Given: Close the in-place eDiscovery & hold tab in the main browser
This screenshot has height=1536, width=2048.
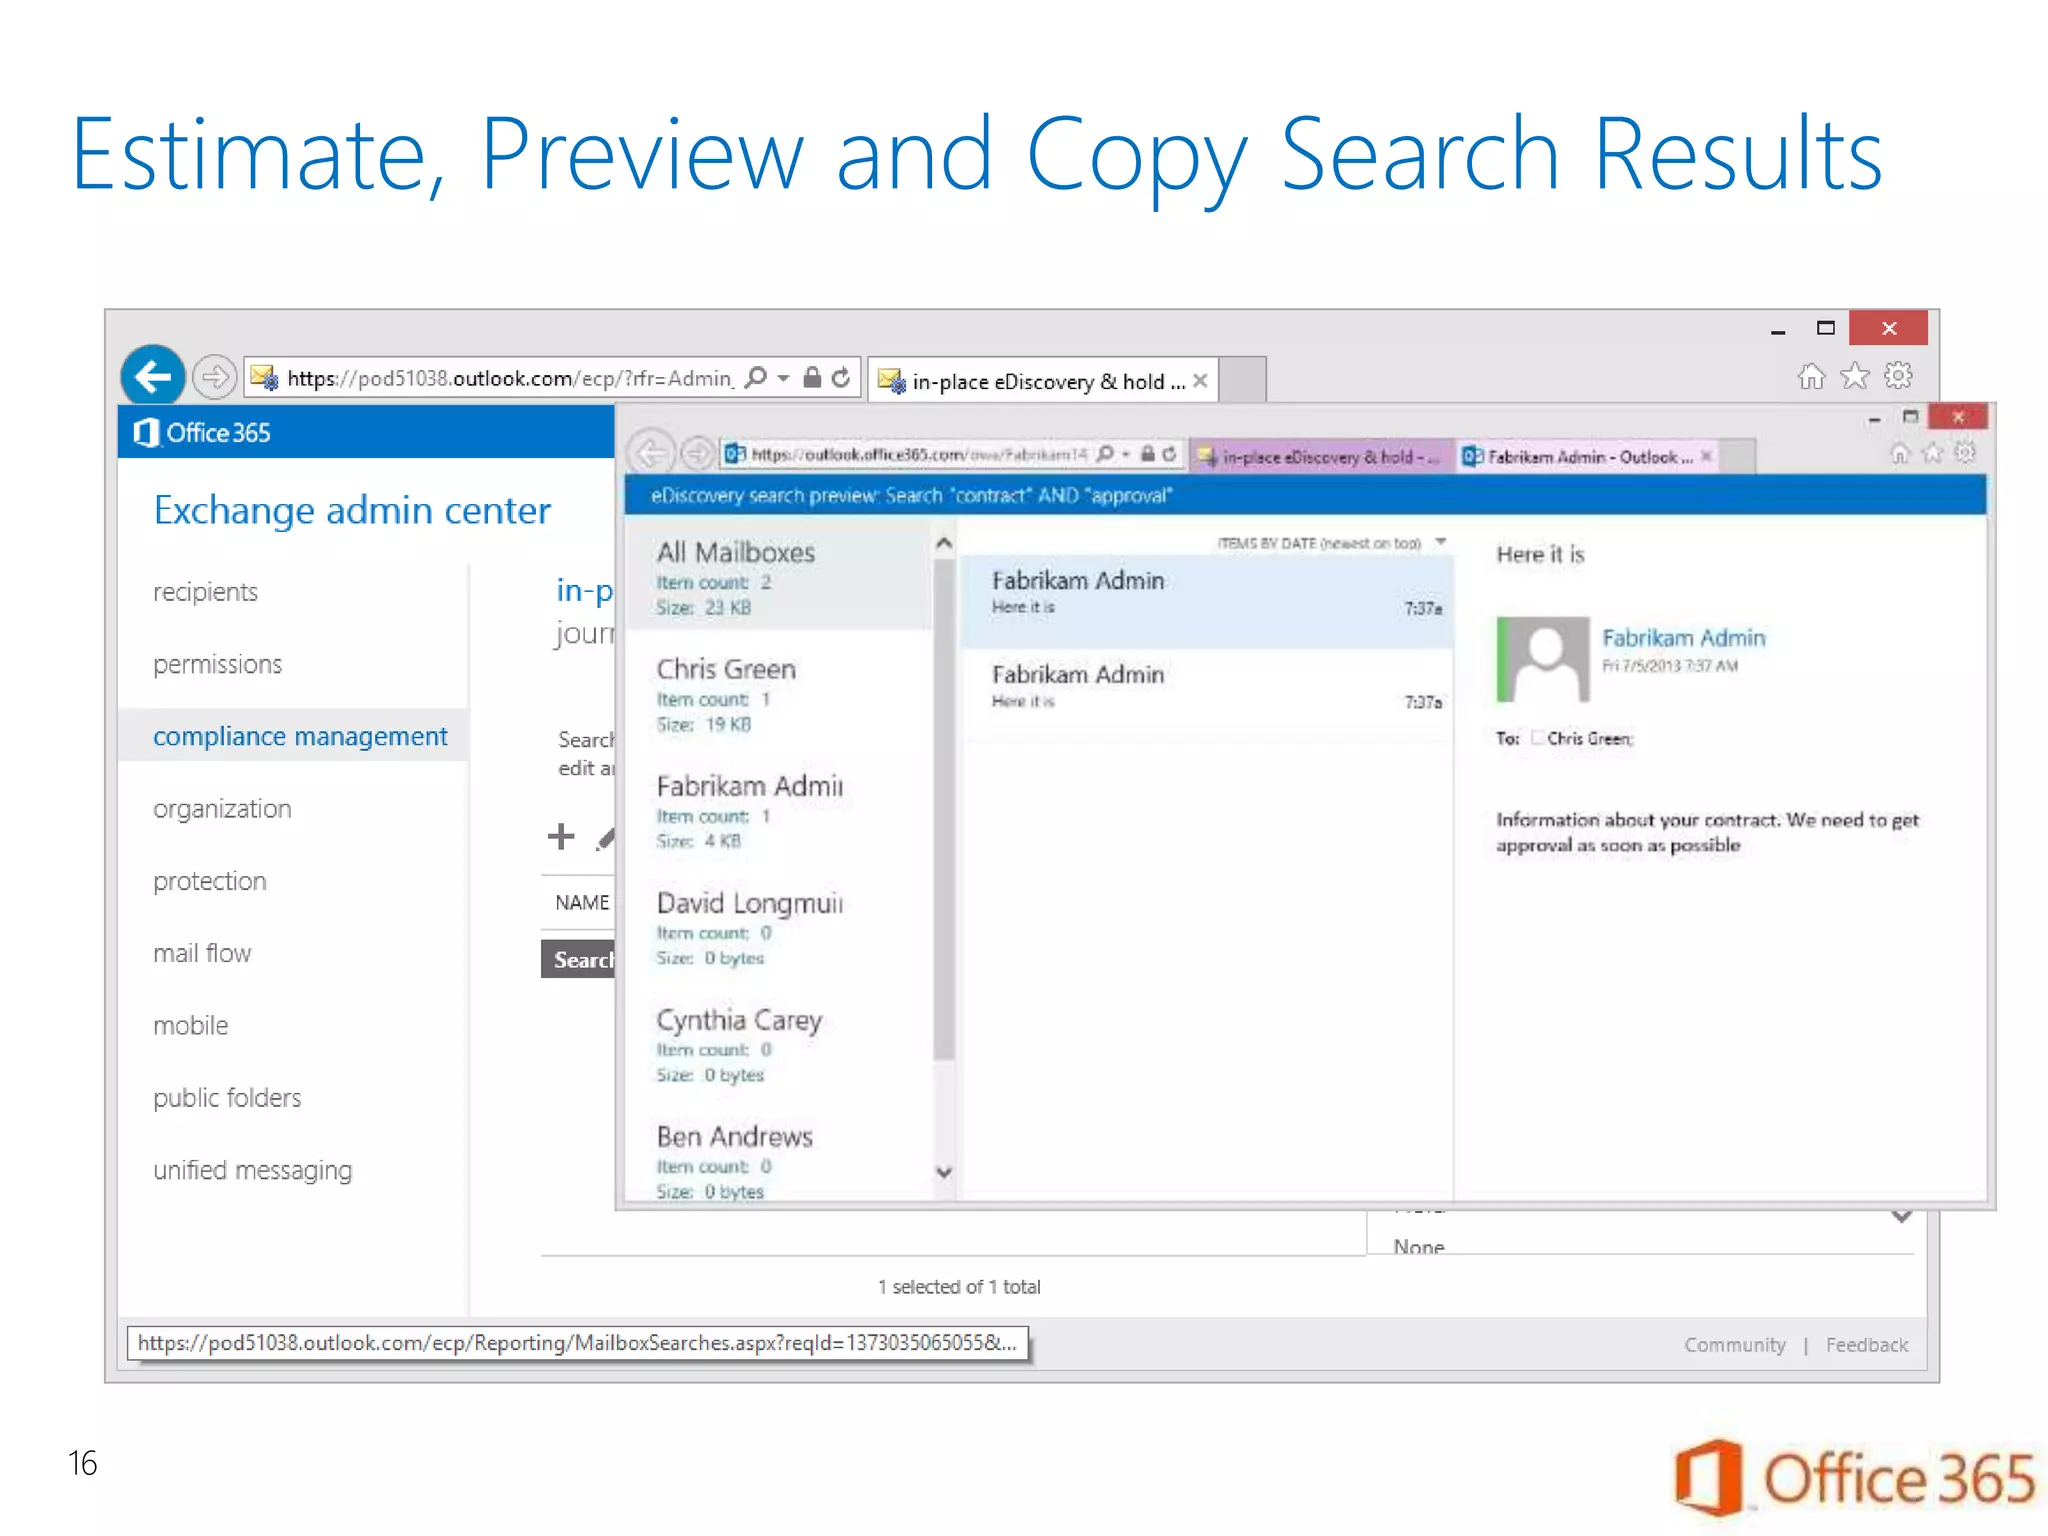Looking at the screenshot, I should 1200,381.
